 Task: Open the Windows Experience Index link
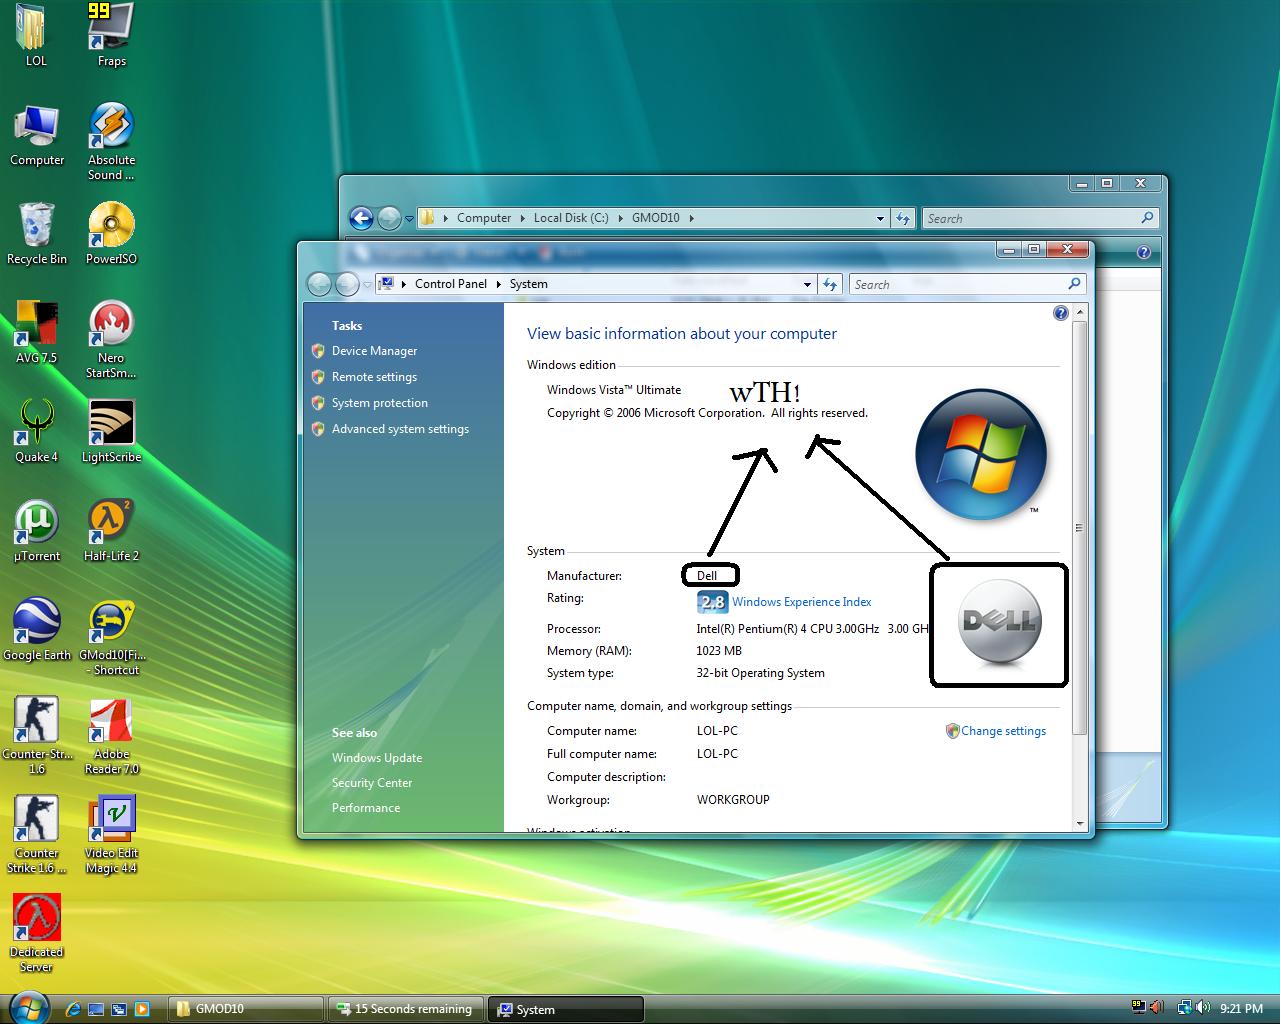tap(801, 602)
